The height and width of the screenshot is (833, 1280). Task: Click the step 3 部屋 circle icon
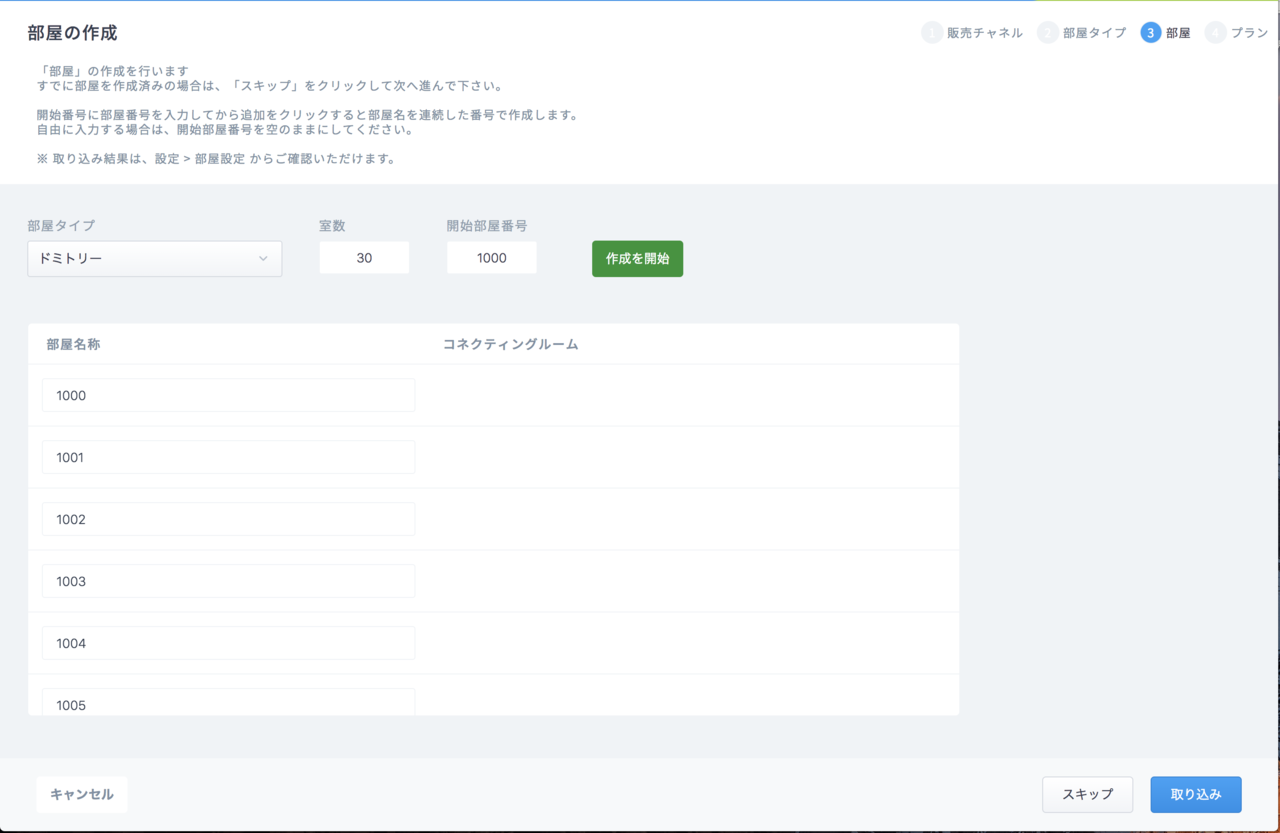pyautogui.click(x=1151, y=33)
